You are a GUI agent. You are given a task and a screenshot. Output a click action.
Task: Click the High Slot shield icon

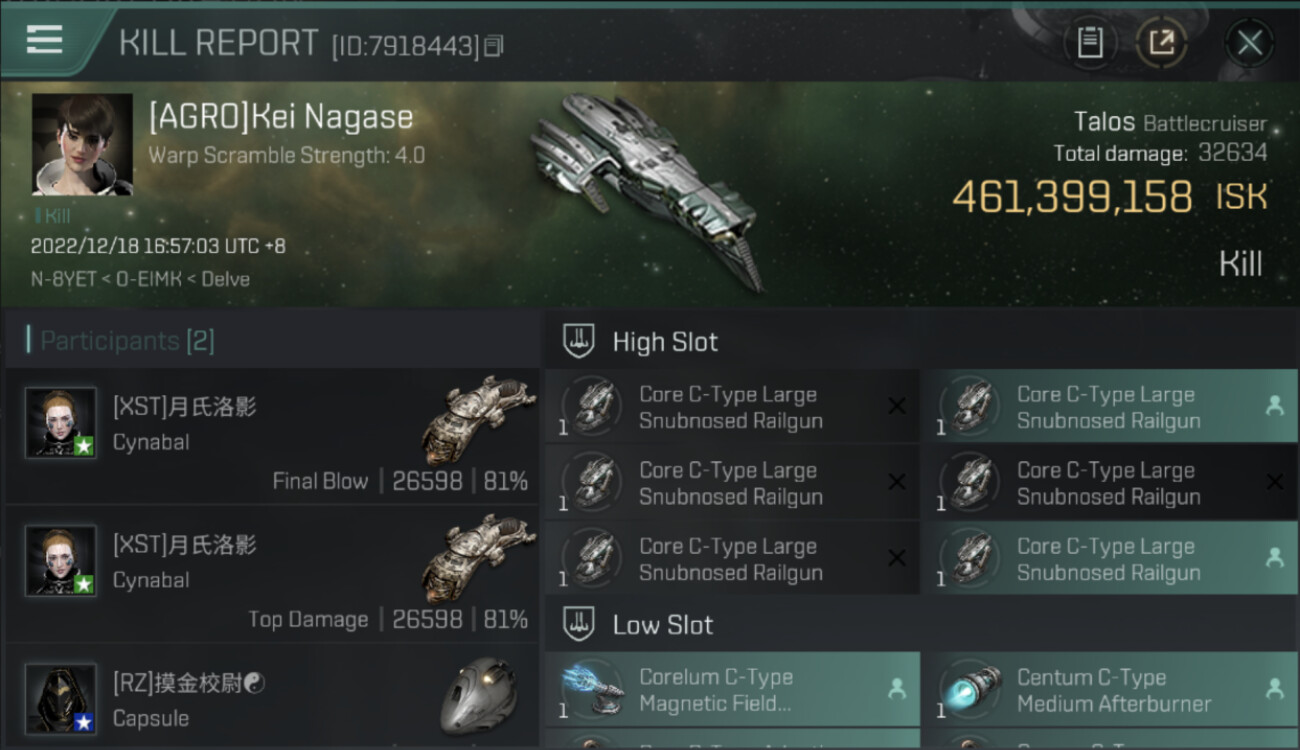click(580, 341)
